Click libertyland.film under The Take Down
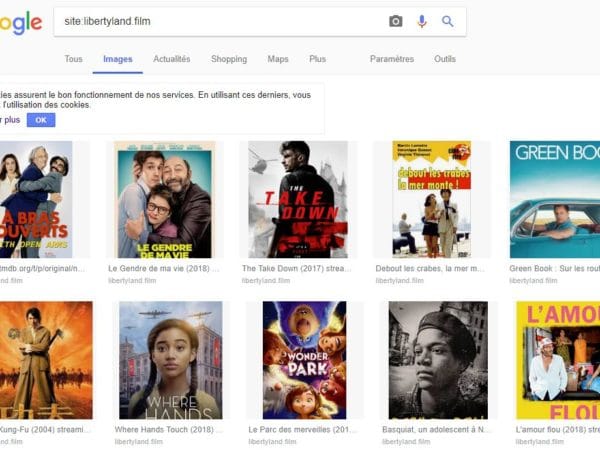 click(x=266, y=280)
